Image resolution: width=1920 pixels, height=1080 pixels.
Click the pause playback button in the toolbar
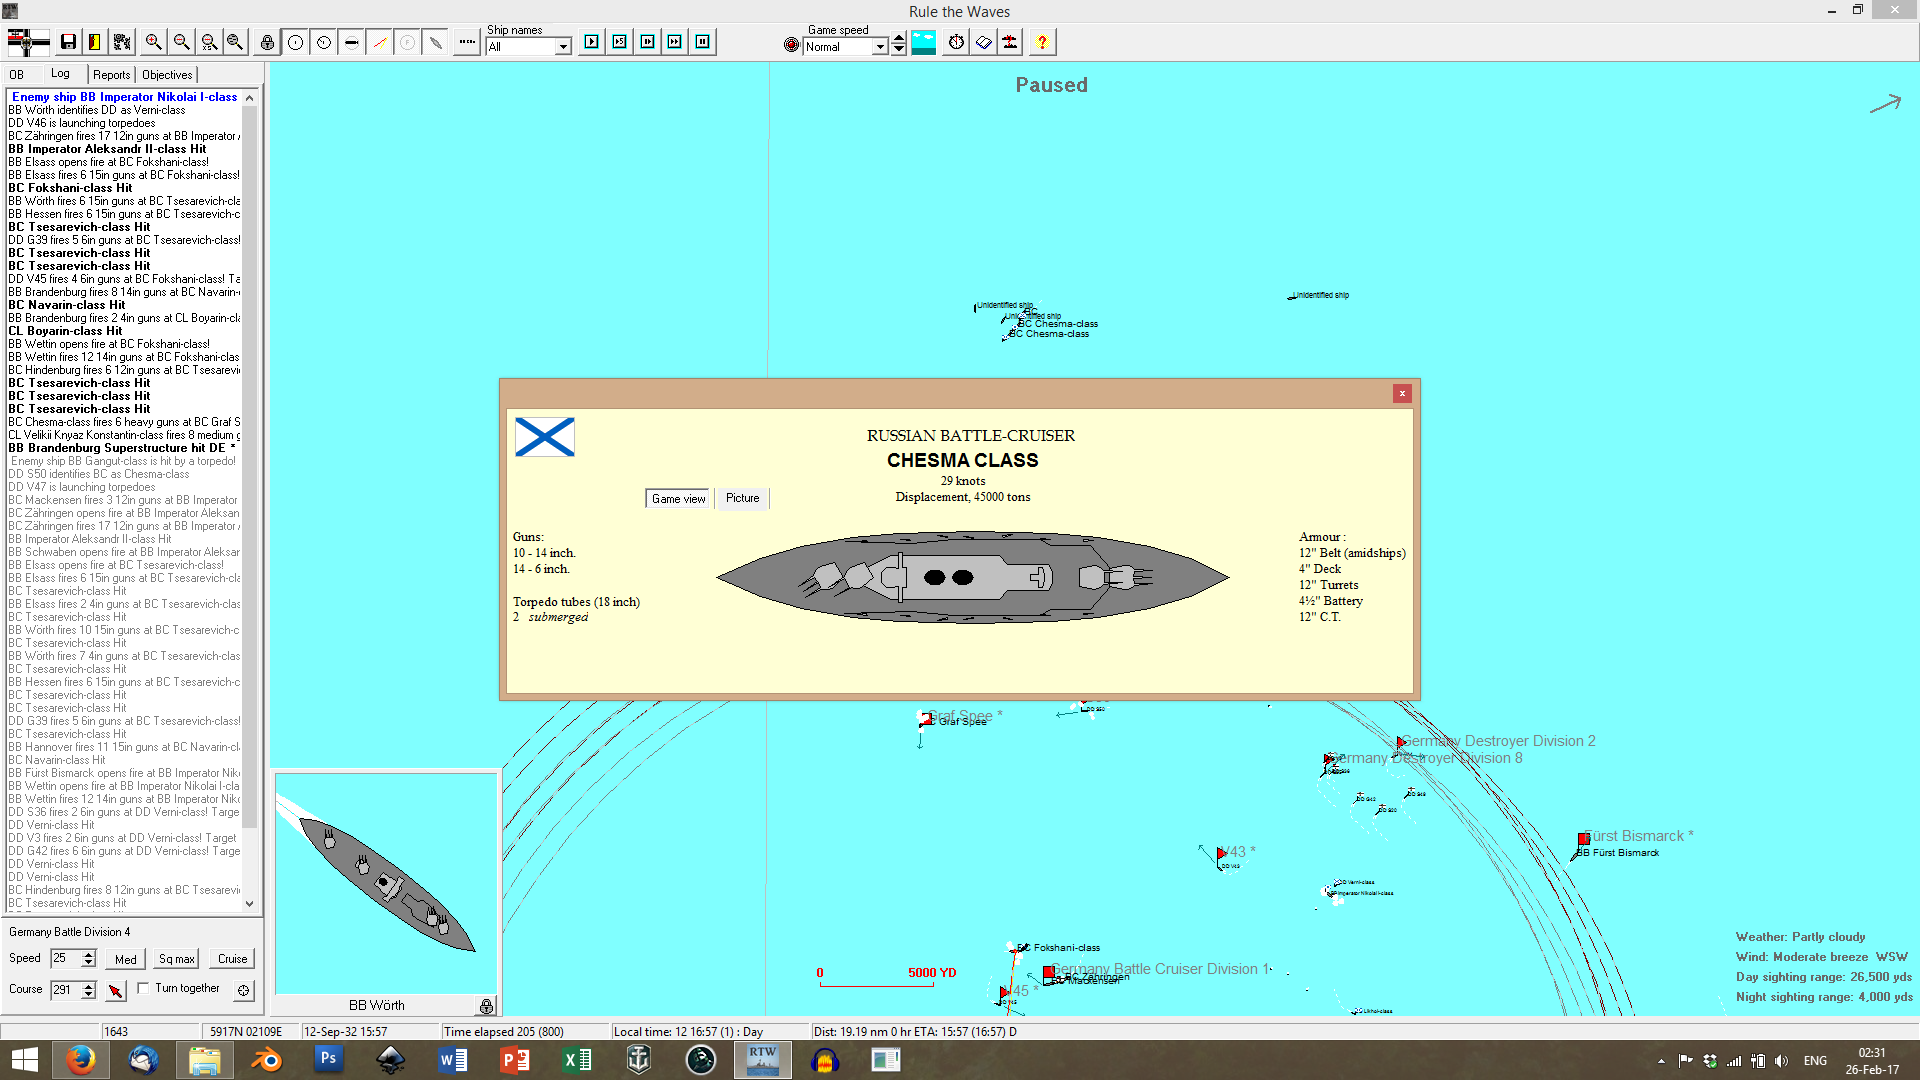coord(703,42)
